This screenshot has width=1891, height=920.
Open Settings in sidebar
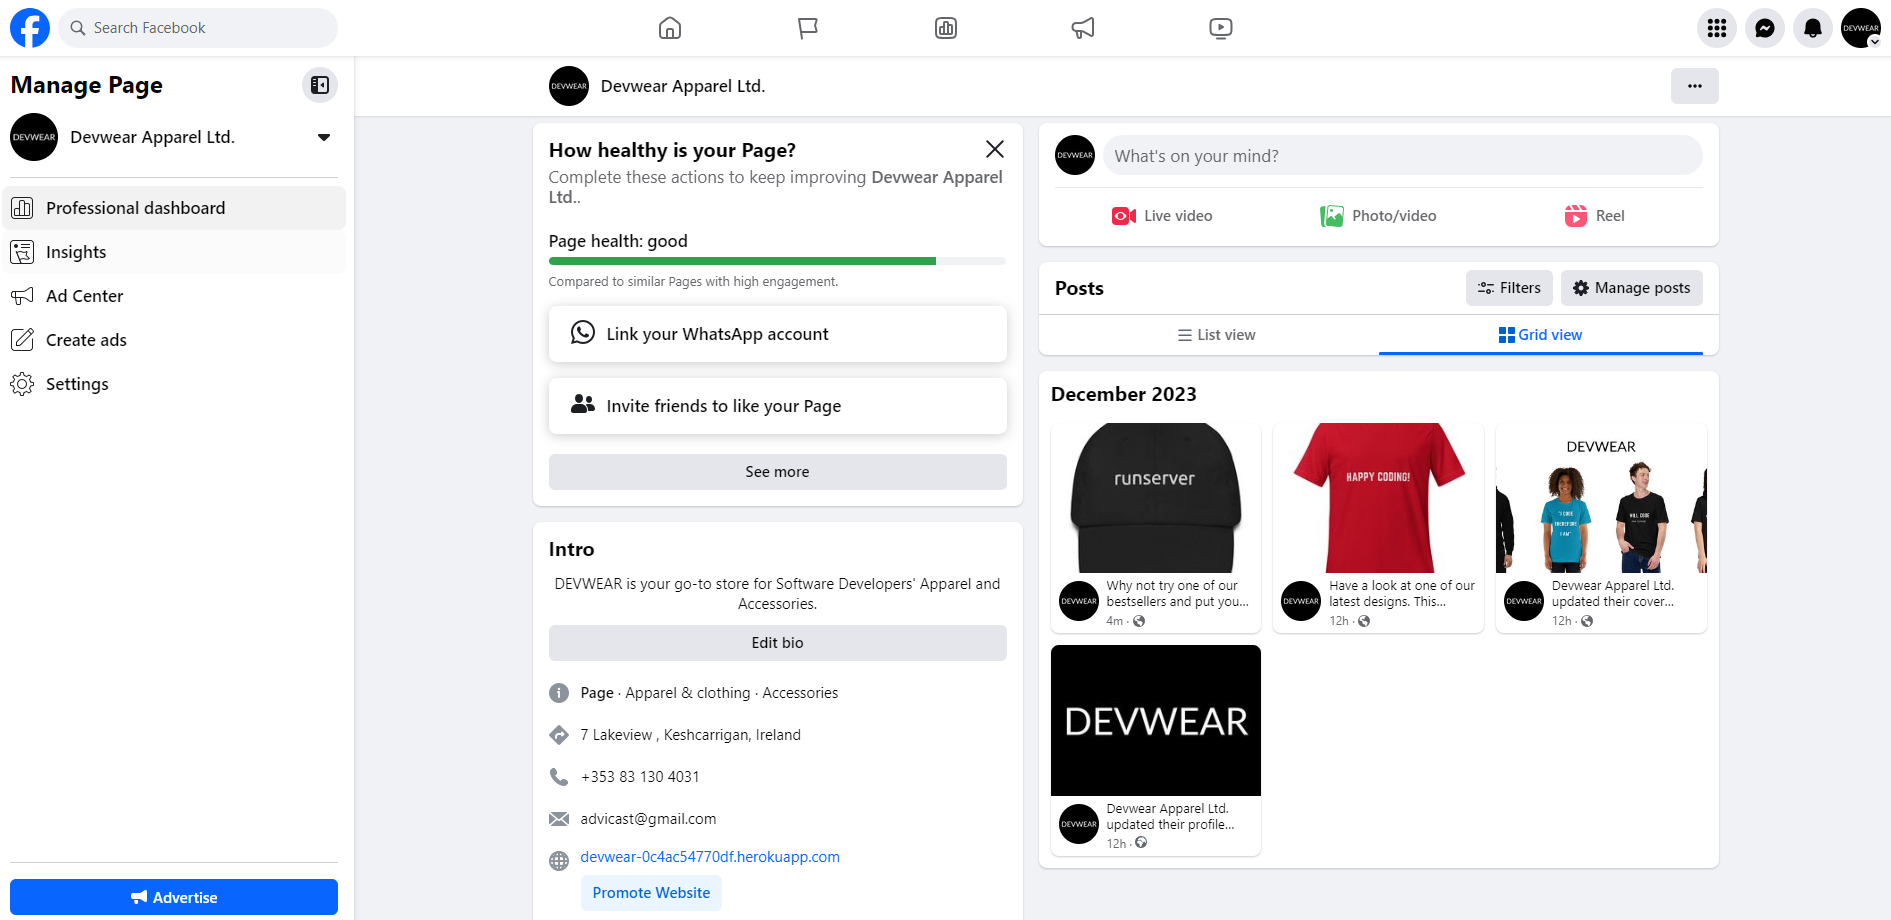click(175, 384)
